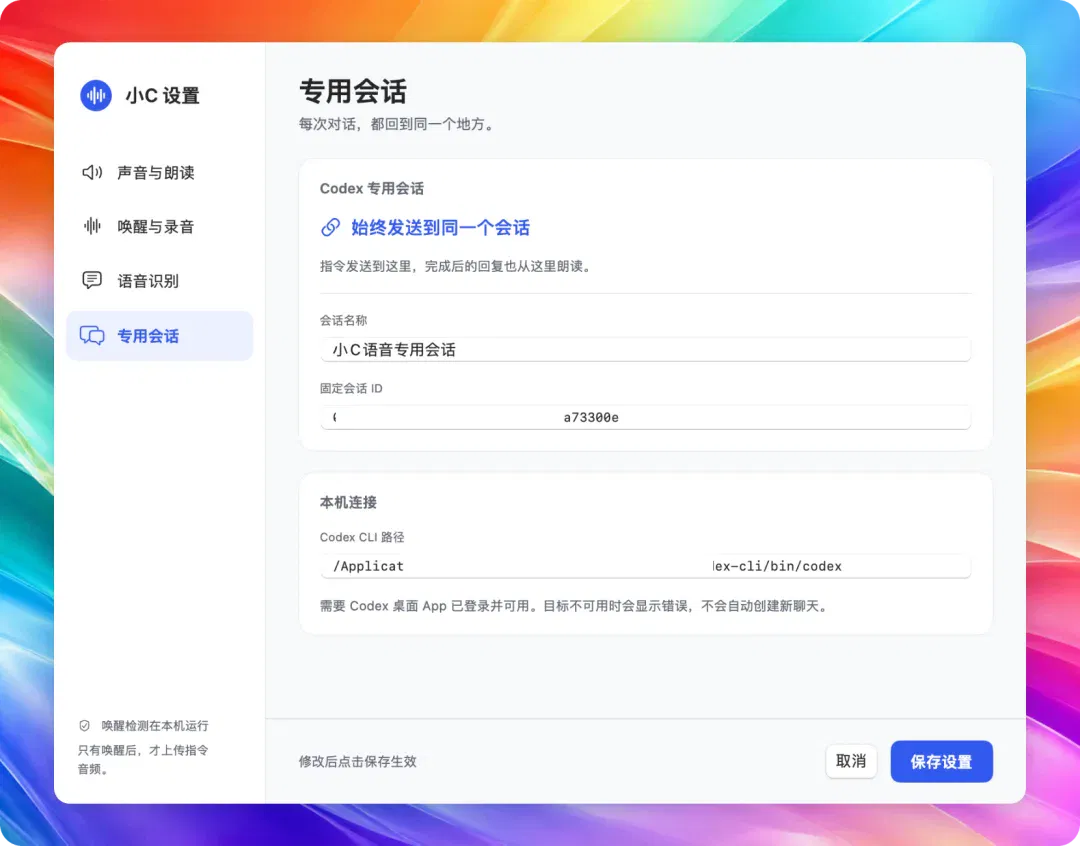Click the speaker icon beside 声音与朗读
This screenshot has height=846, width=1080.
click(x=92, y=172)
